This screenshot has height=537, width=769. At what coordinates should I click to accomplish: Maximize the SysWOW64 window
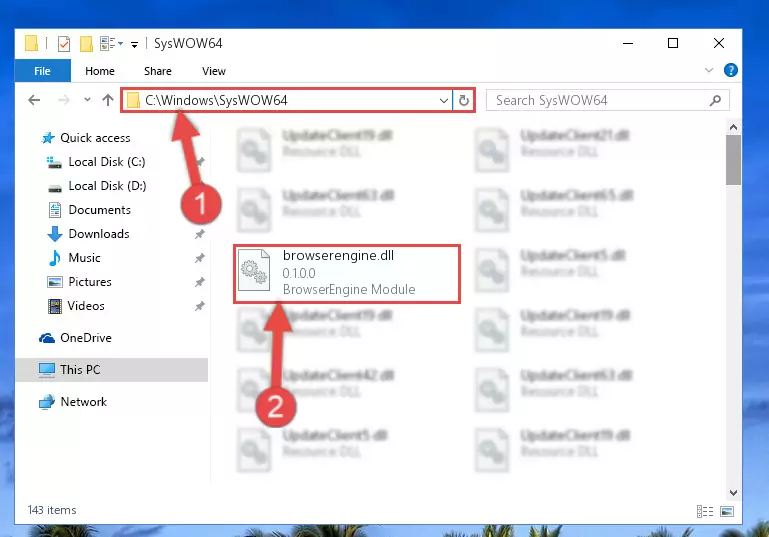(x=673, y=44)
